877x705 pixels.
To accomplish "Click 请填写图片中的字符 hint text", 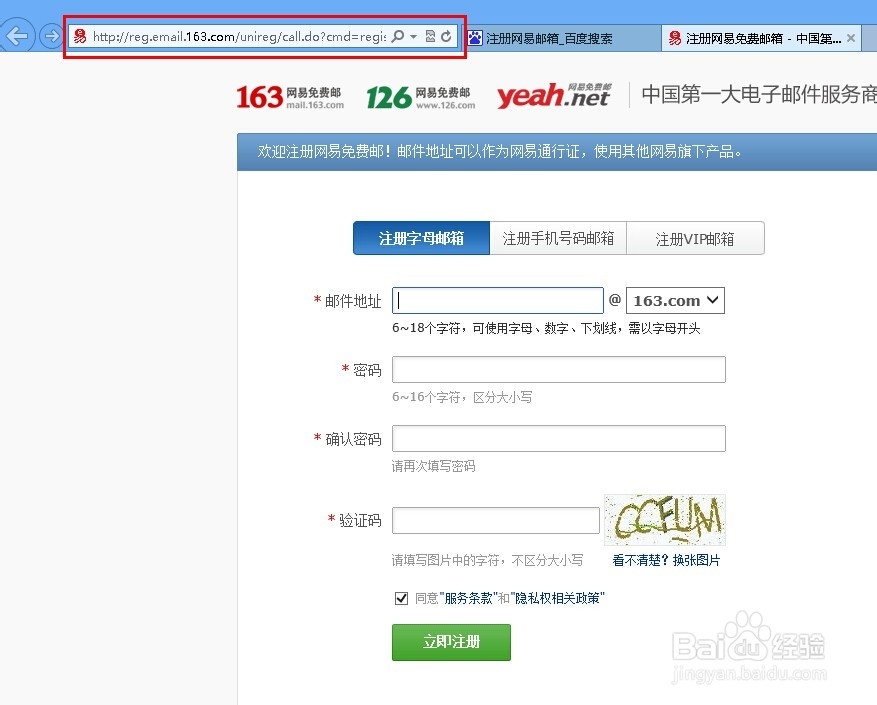I will pos(487,560).
